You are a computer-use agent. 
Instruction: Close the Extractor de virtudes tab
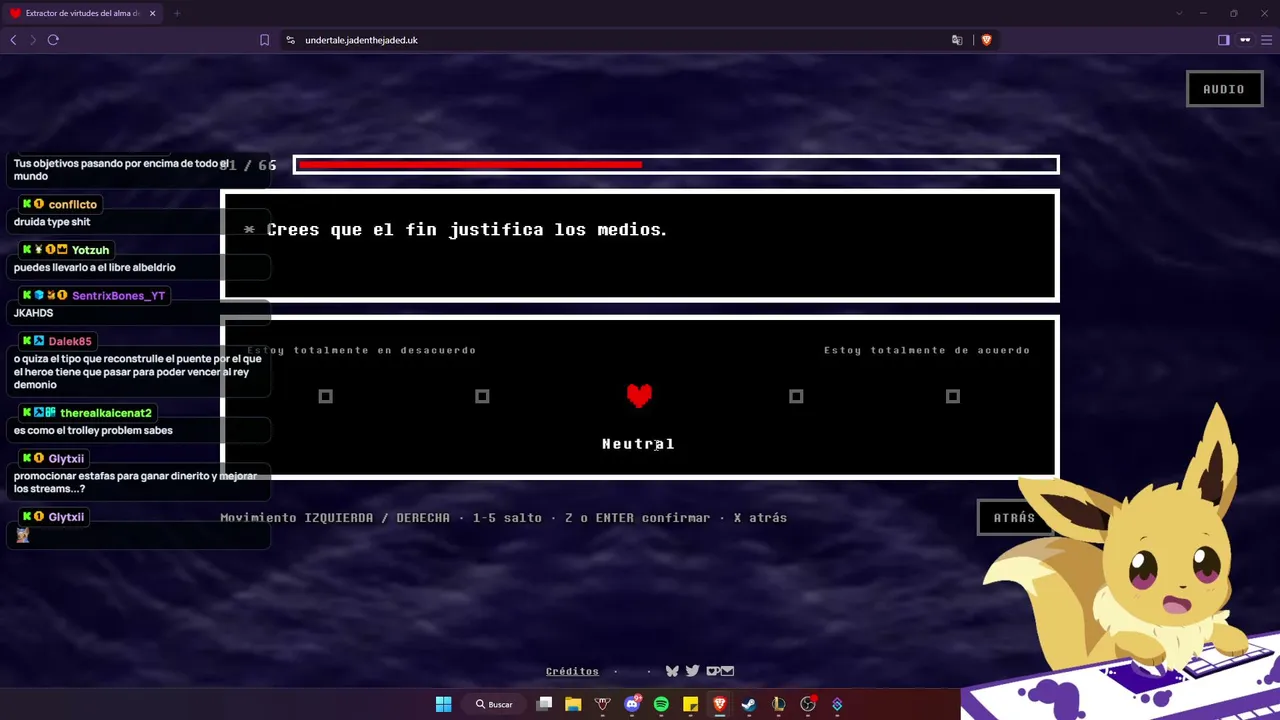[x=152, y=13]
